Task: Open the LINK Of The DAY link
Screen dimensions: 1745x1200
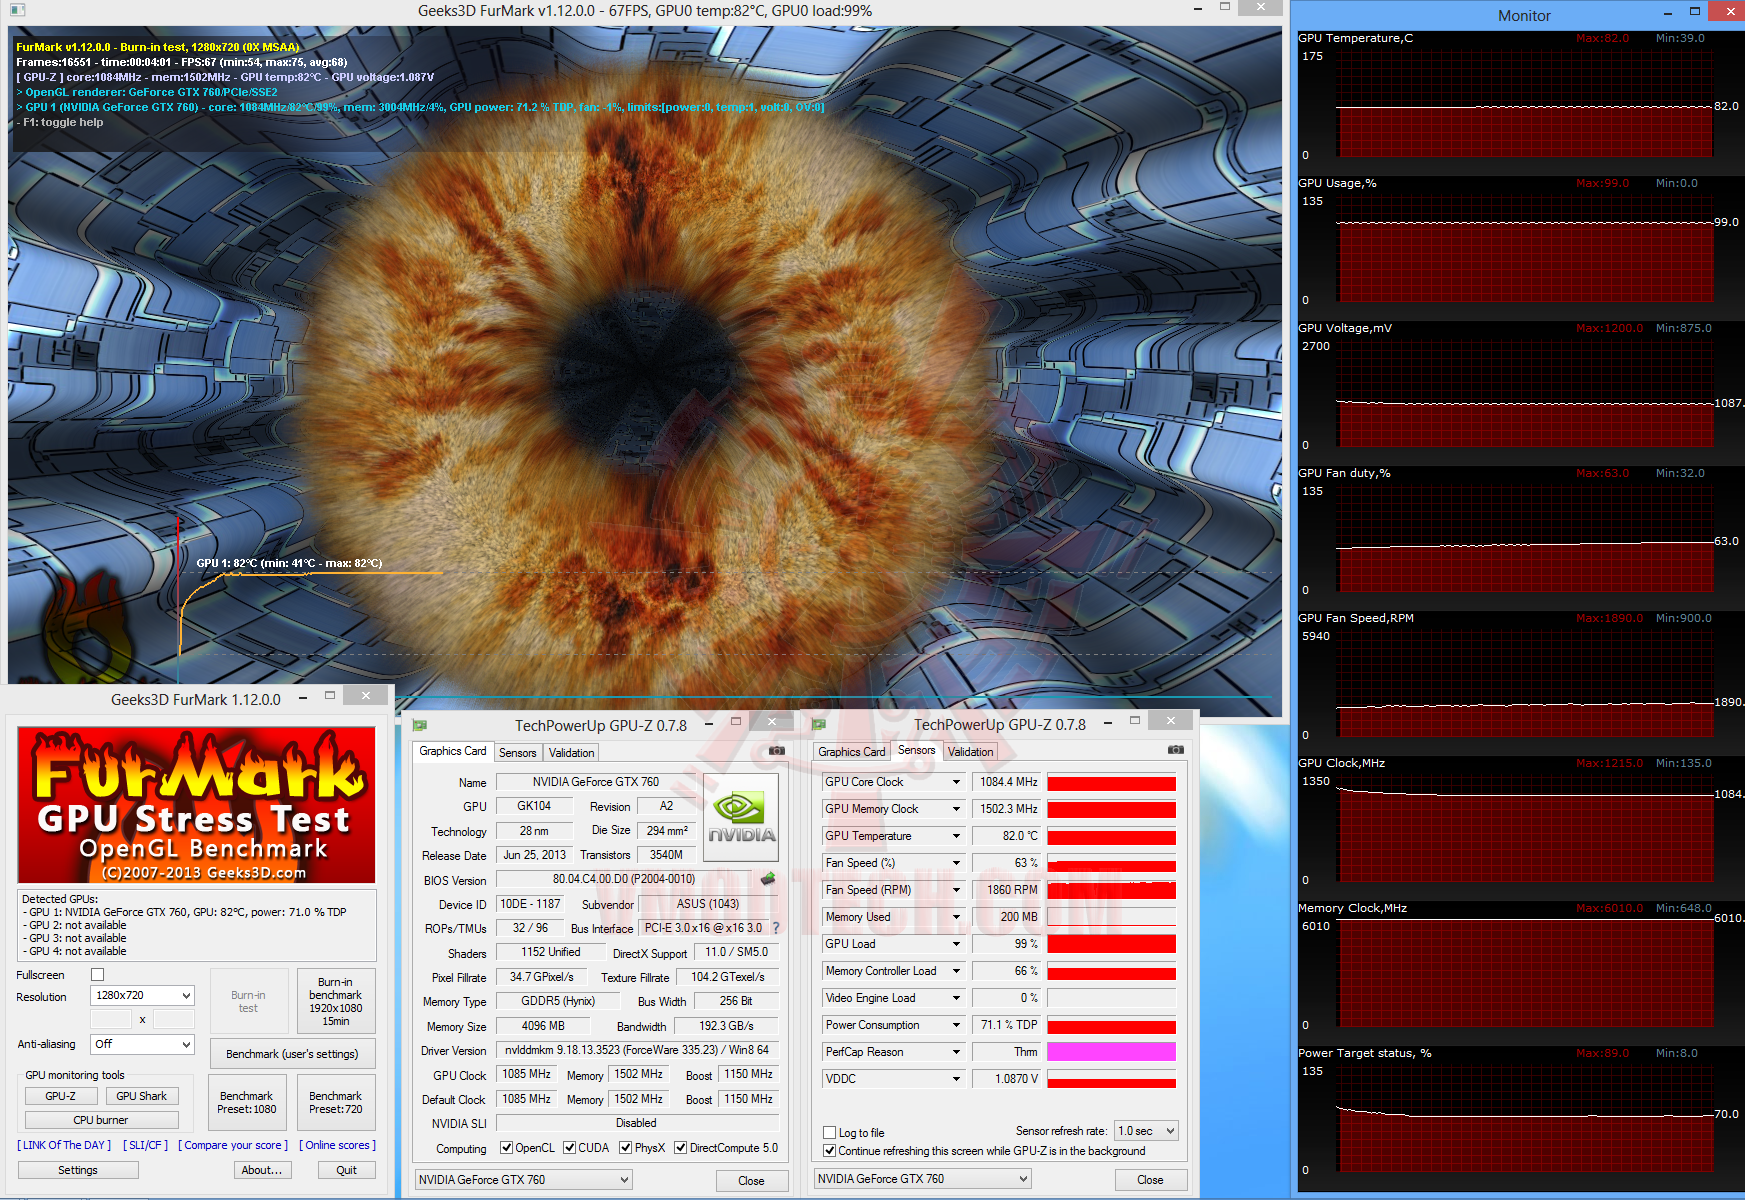Action: [64, 1145]
